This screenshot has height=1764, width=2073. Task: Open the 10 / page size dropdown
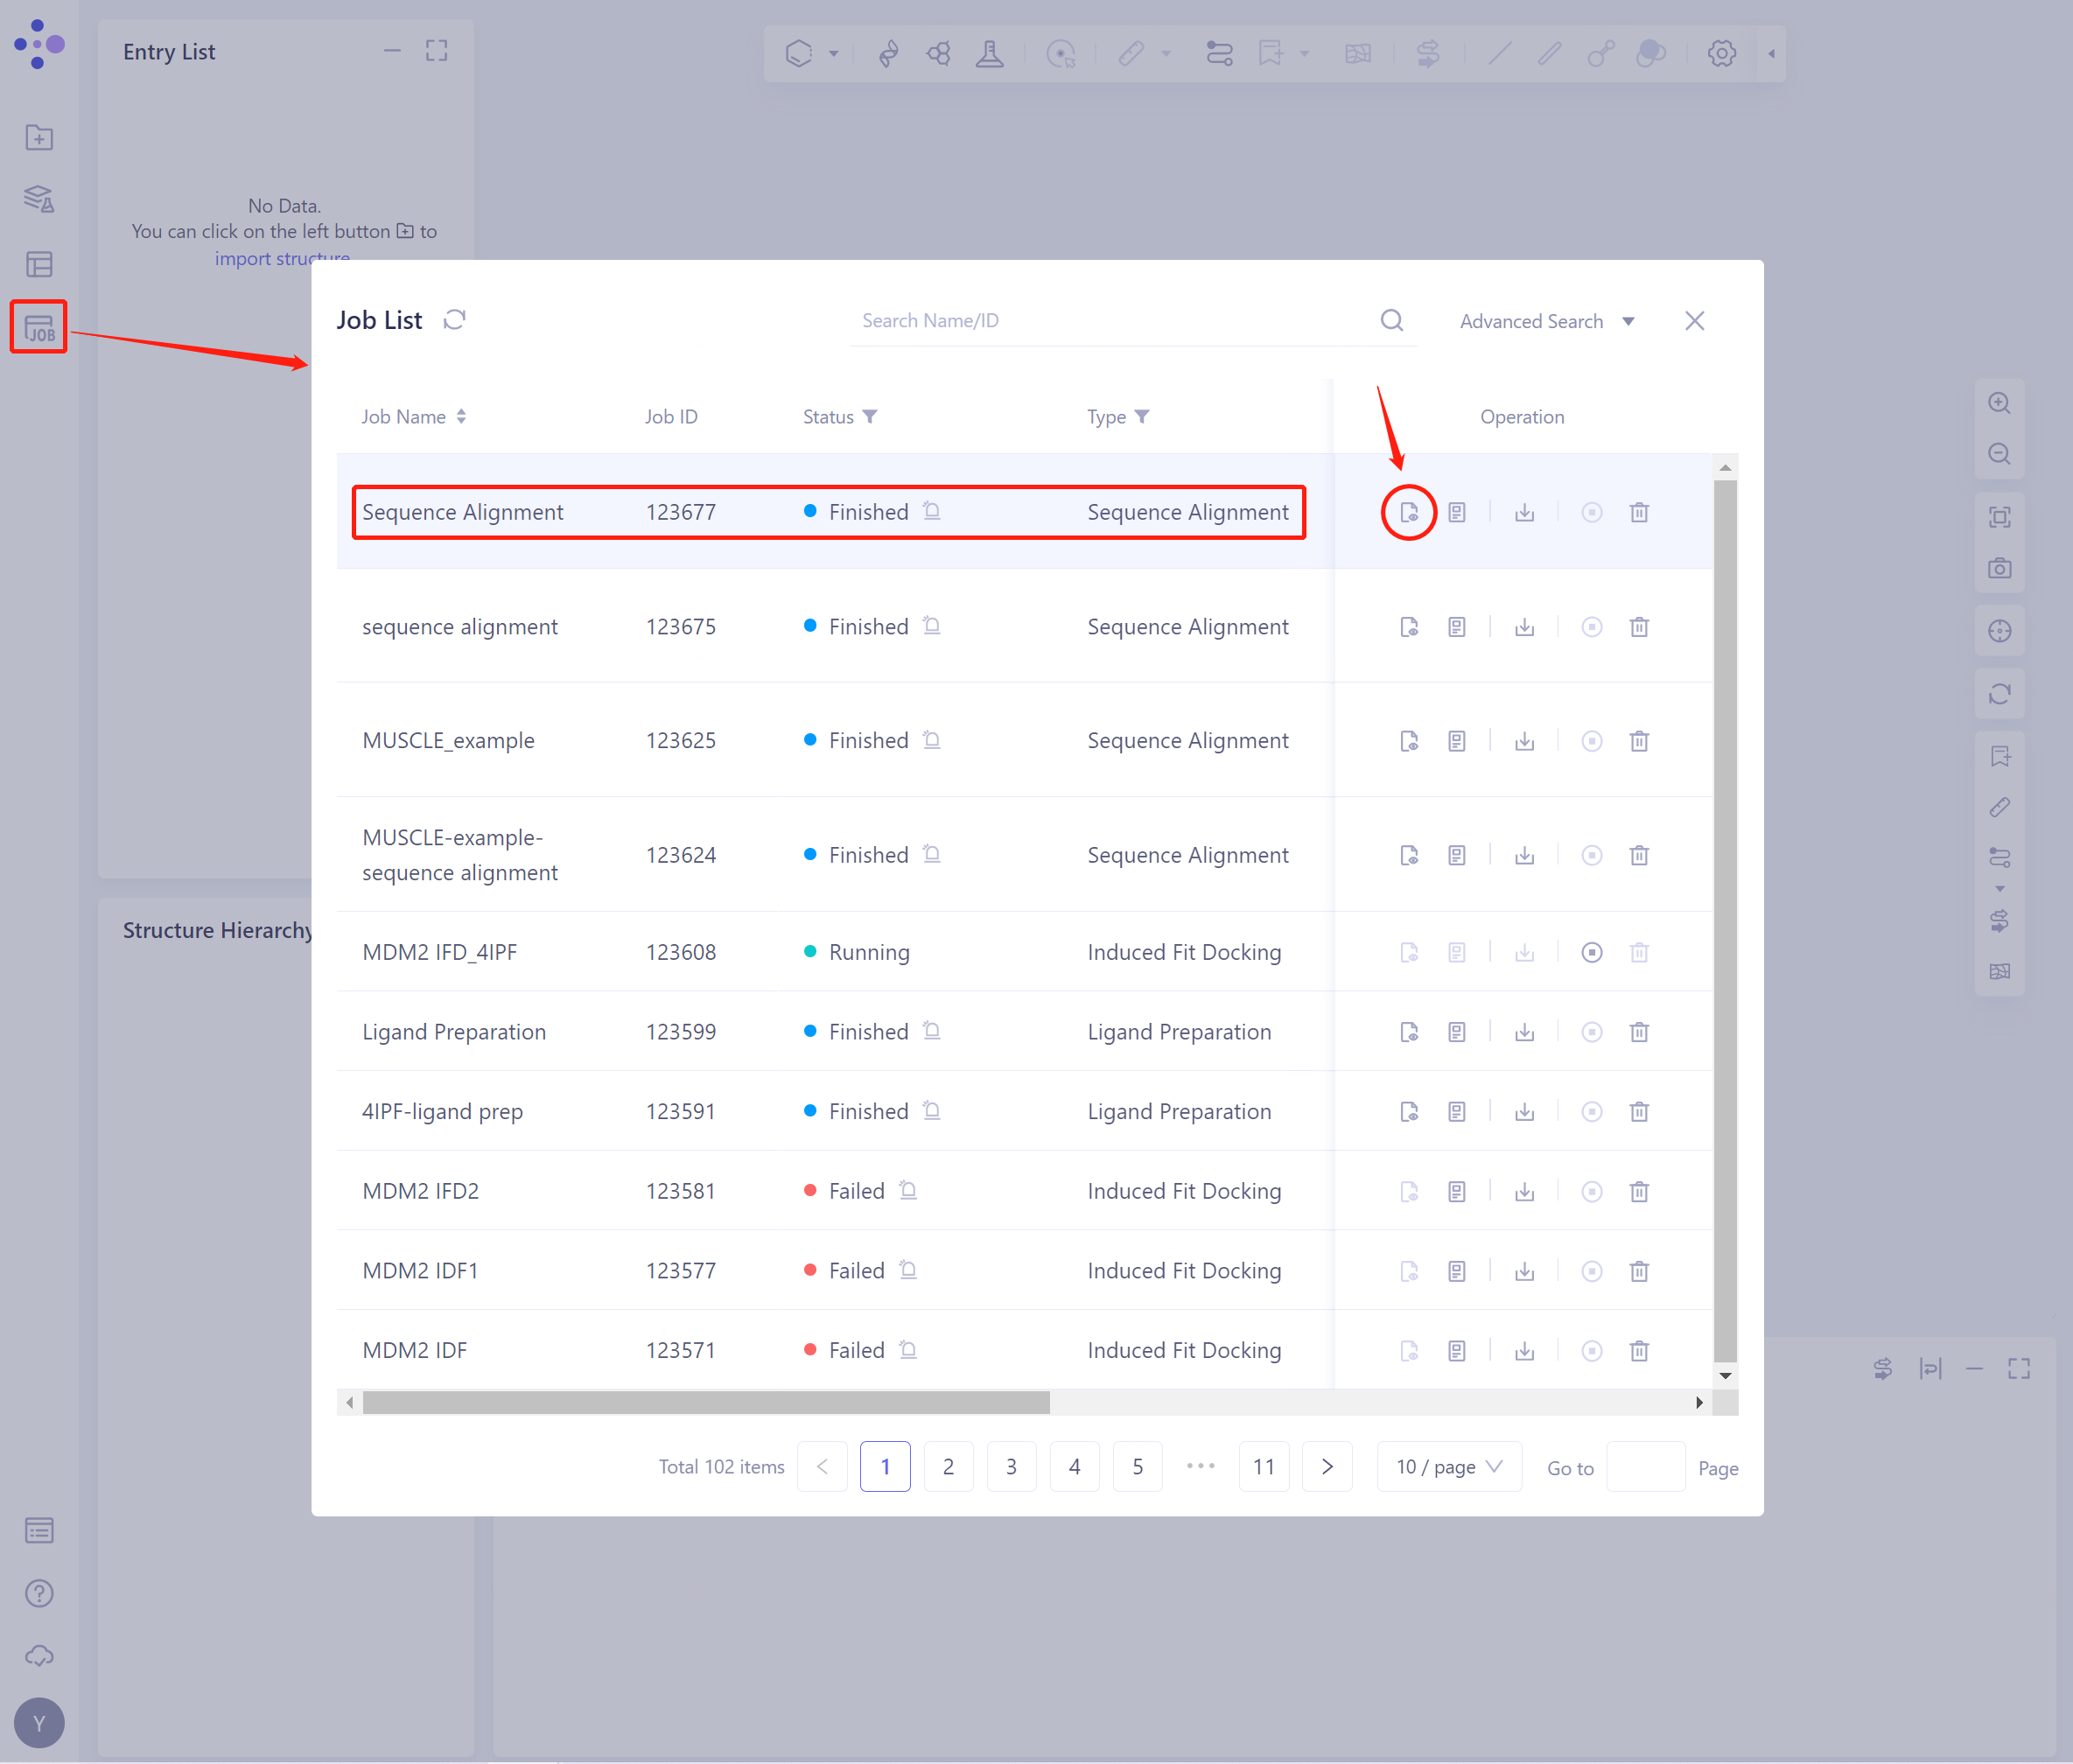click(1448, 1466)
